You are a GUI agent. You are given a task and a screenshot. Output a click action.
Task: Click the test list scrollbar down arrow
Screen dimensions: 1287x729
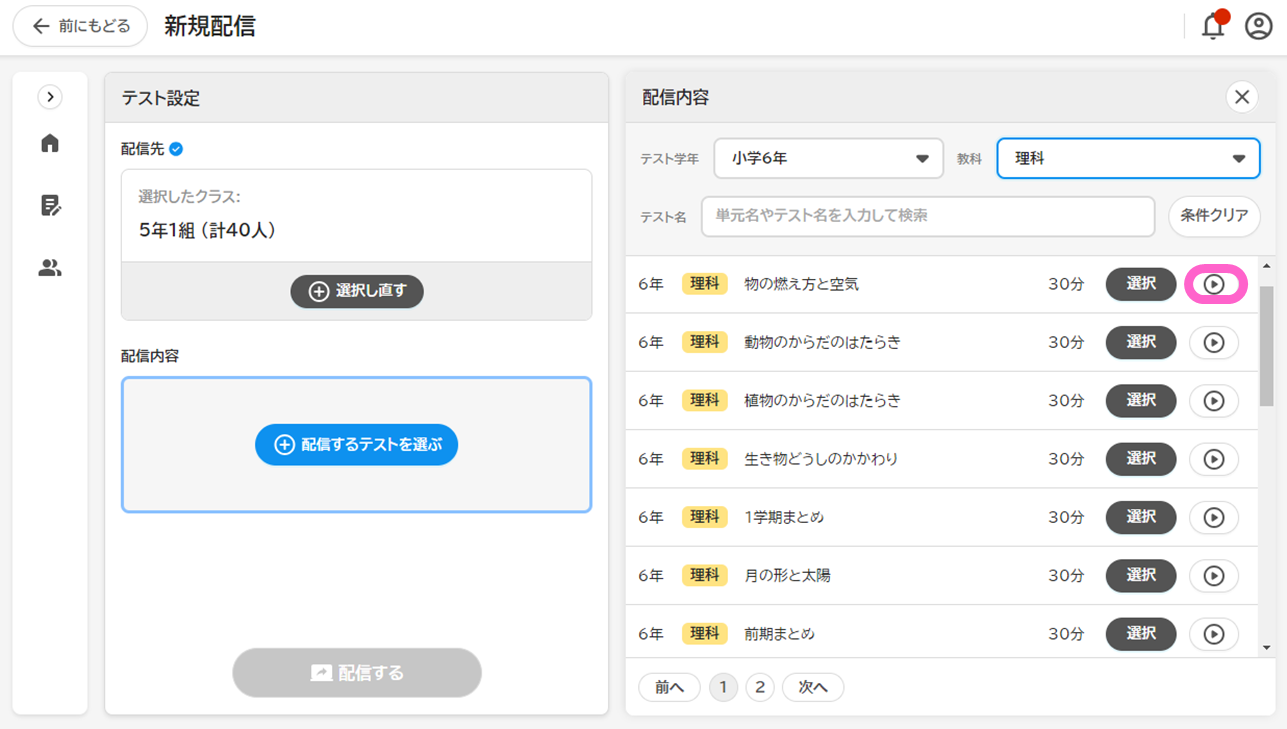click(x=1267, y=648)
